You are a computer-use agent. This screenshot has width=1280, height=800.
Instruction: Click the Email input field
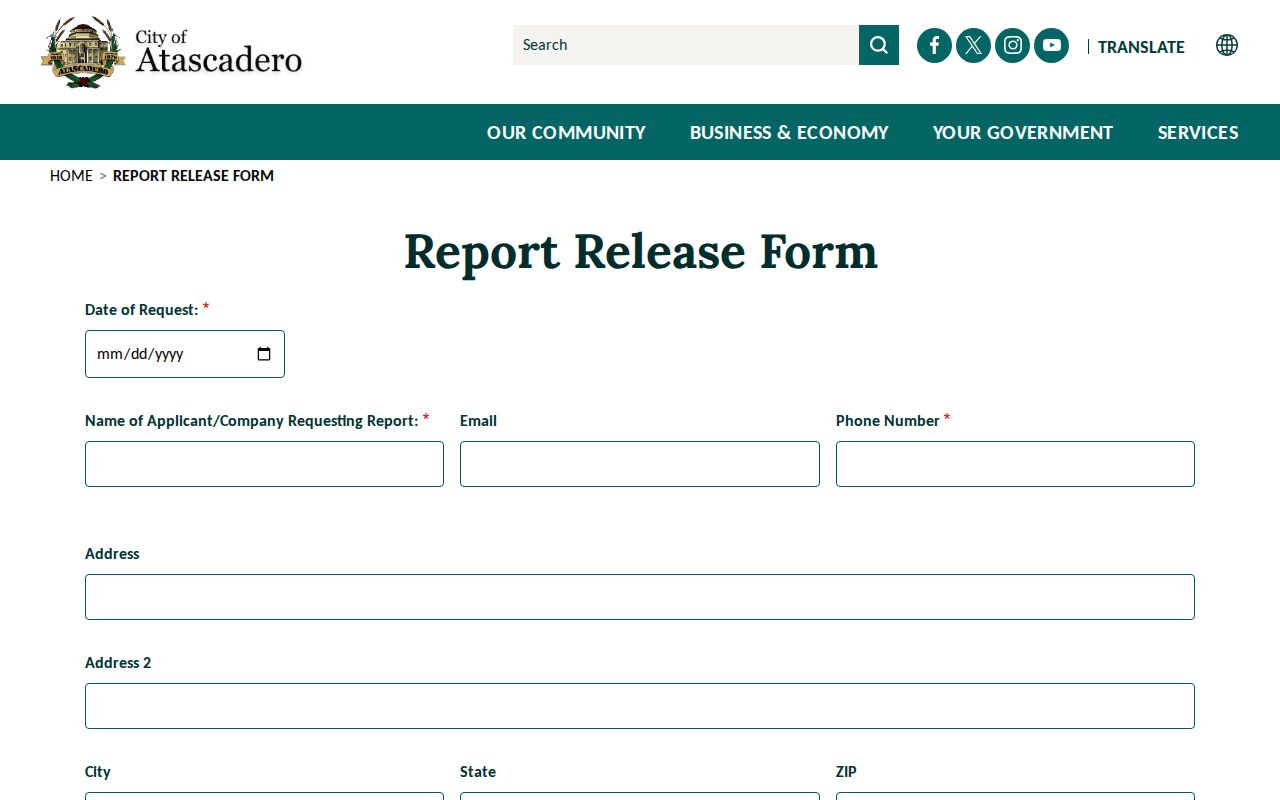point(640,464)
